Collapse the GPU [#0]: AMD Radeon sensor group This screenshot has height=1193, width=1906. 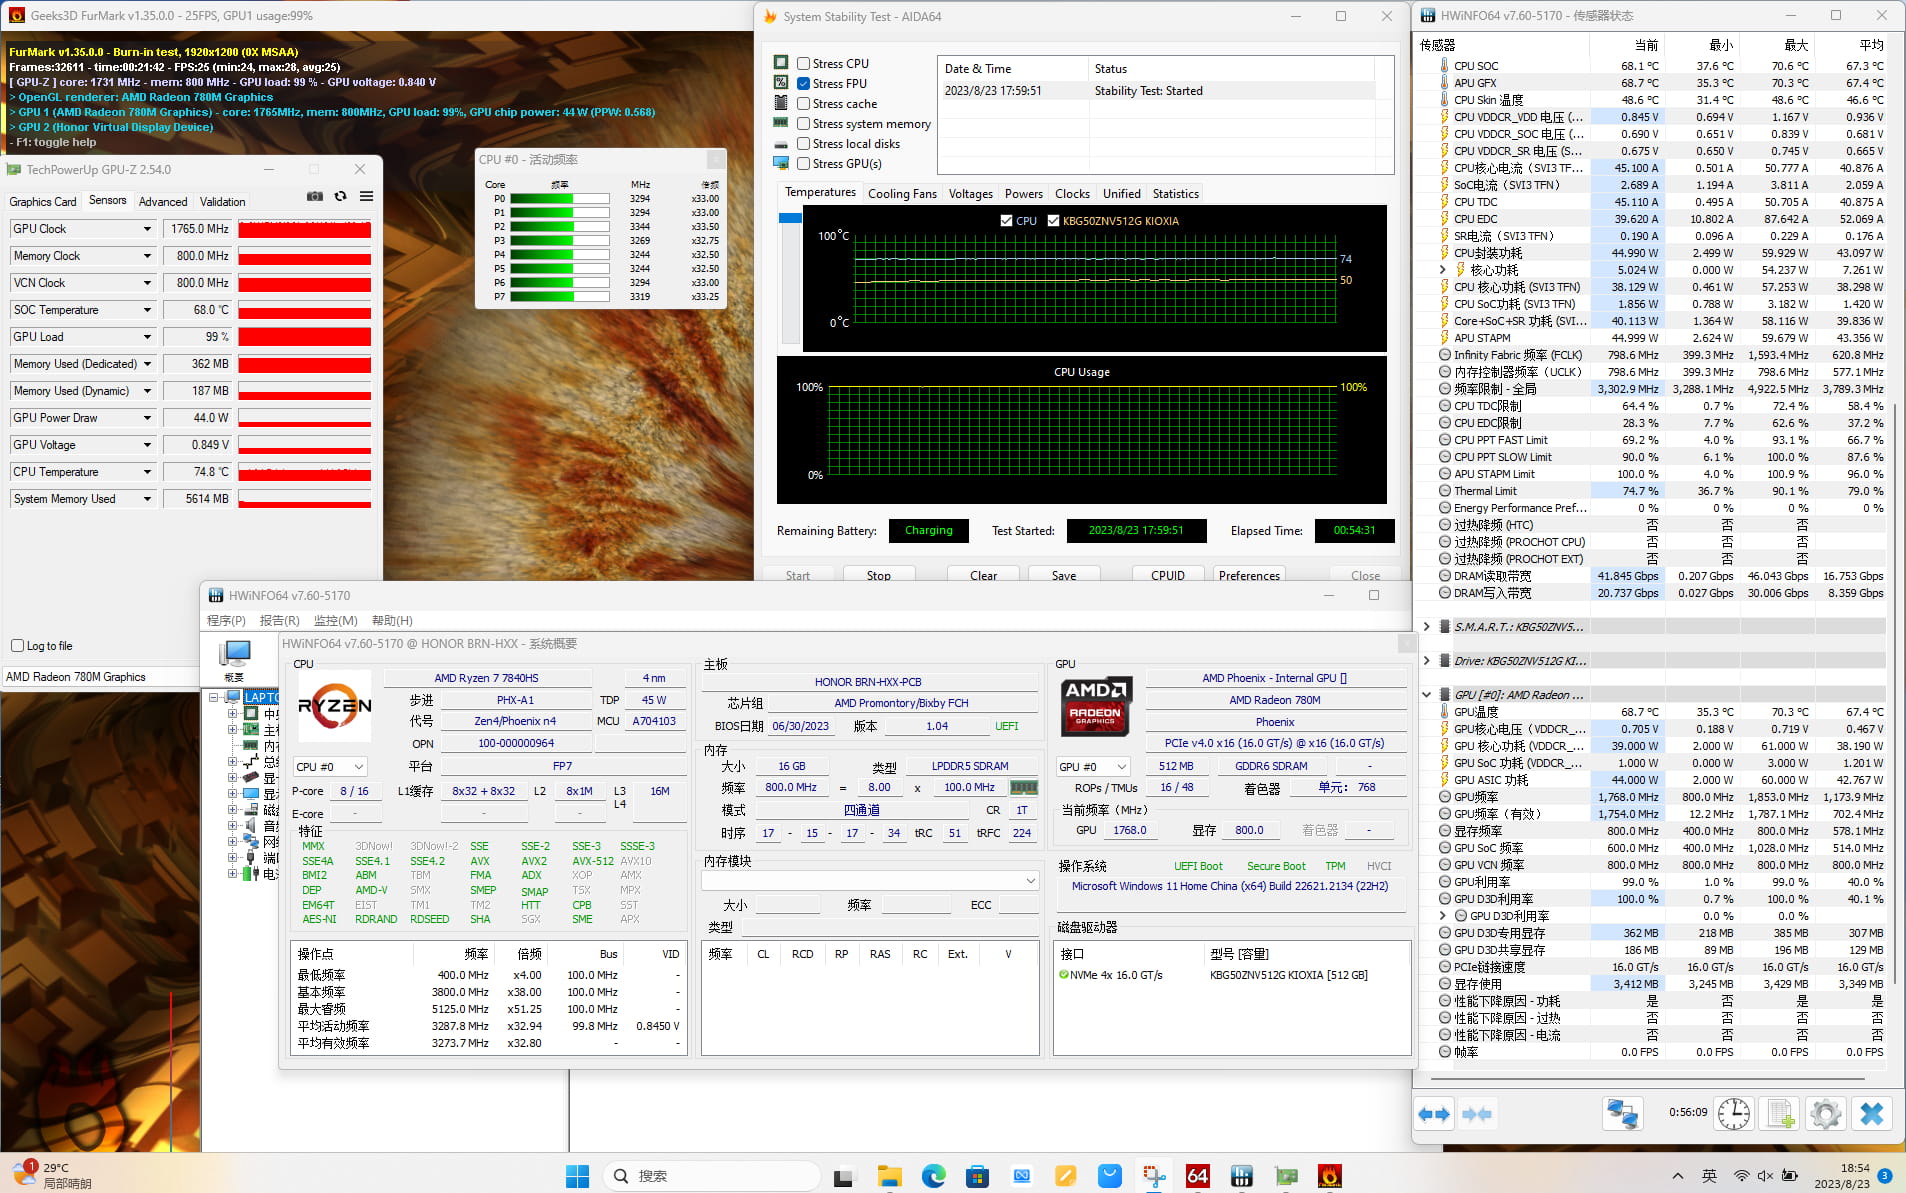(x=1426, y=695)
